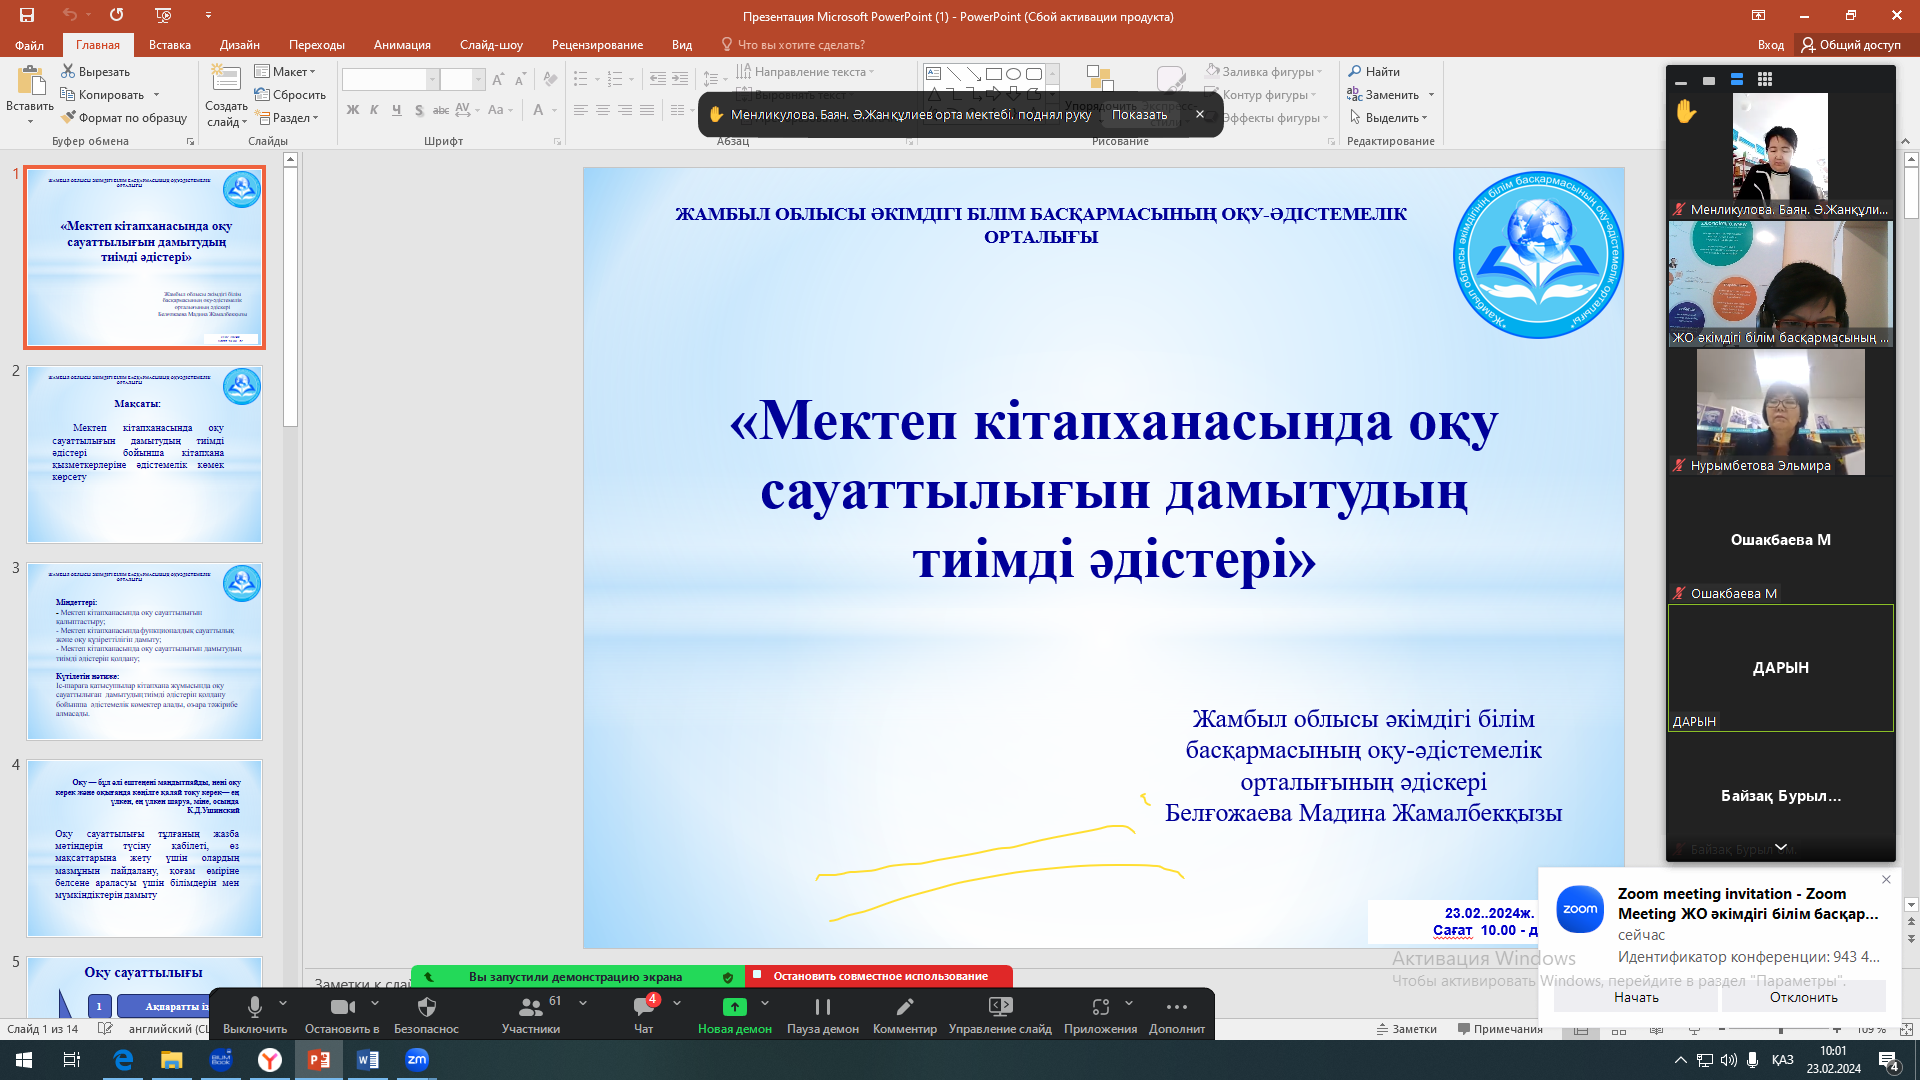Click the Find (Найти) magnifier icon
This screenshot has width=1920, height=1080.
coord(1355,71)
